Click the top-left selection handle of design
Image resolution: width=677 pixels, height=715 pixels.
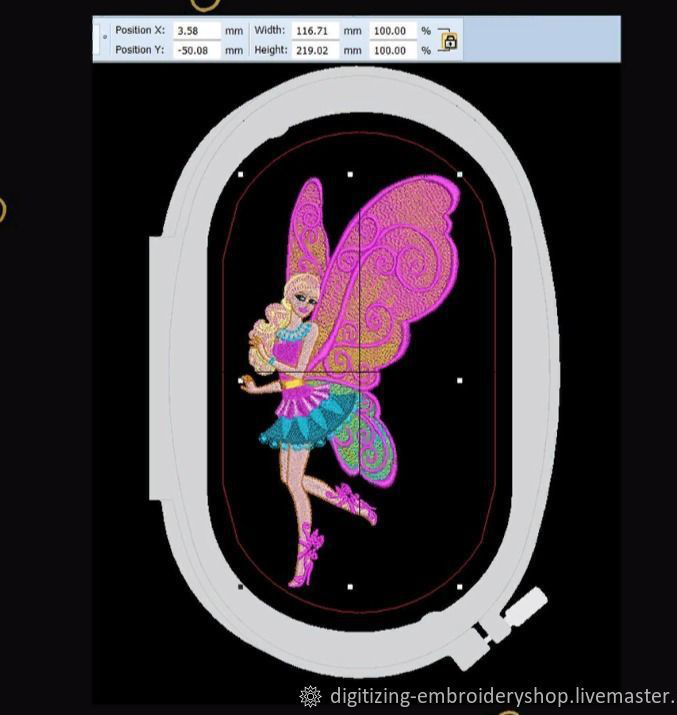(241, 174)
